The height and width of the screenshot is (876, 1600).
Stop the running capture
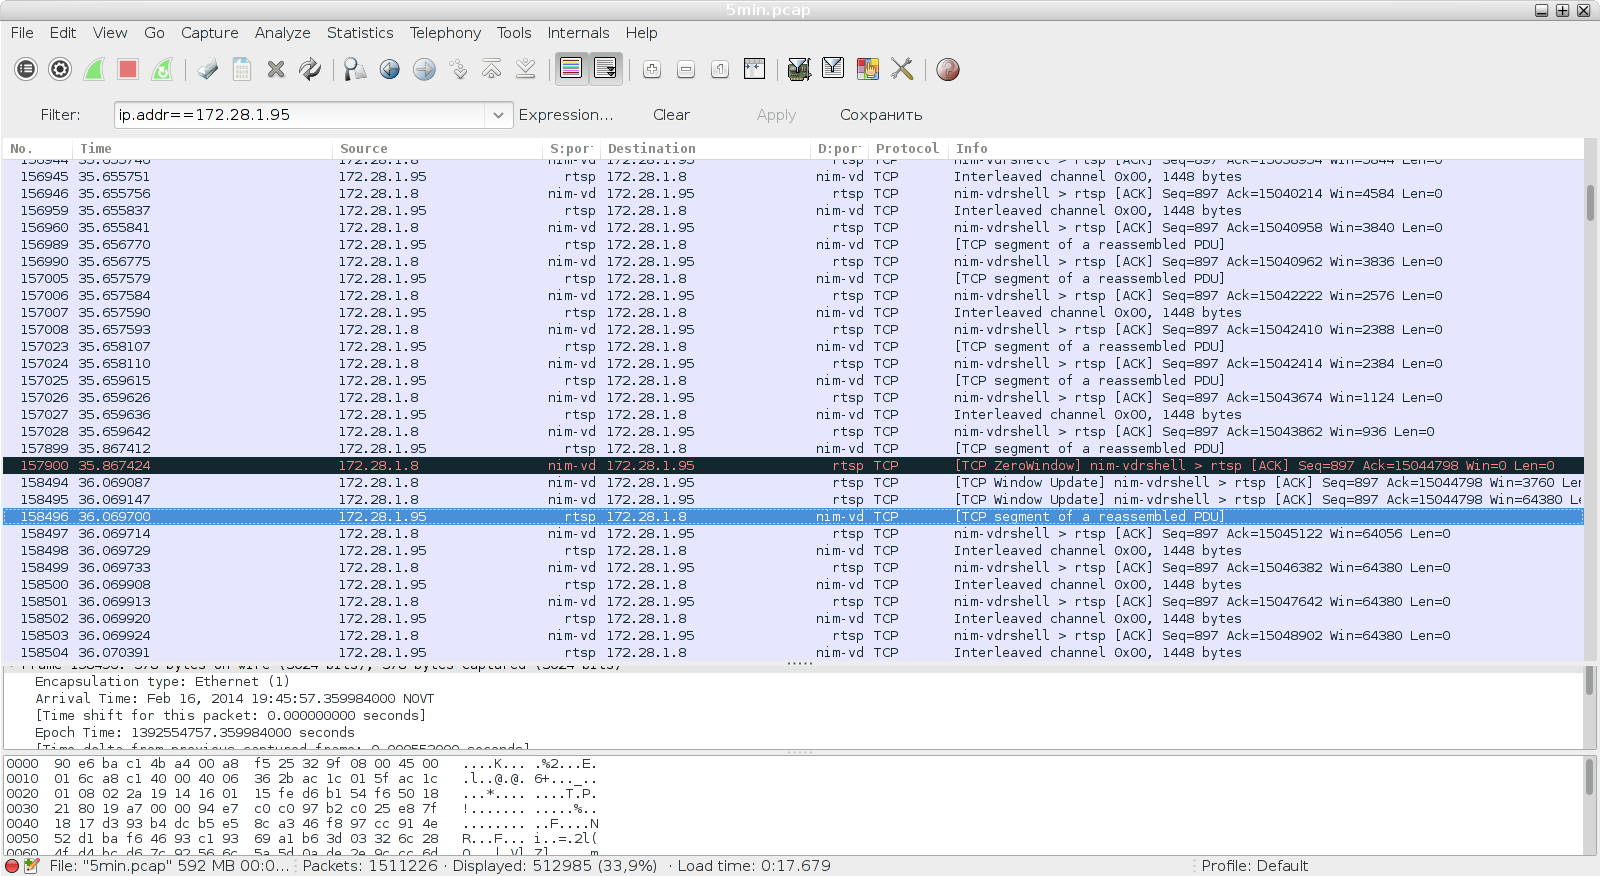coord(128,69)
